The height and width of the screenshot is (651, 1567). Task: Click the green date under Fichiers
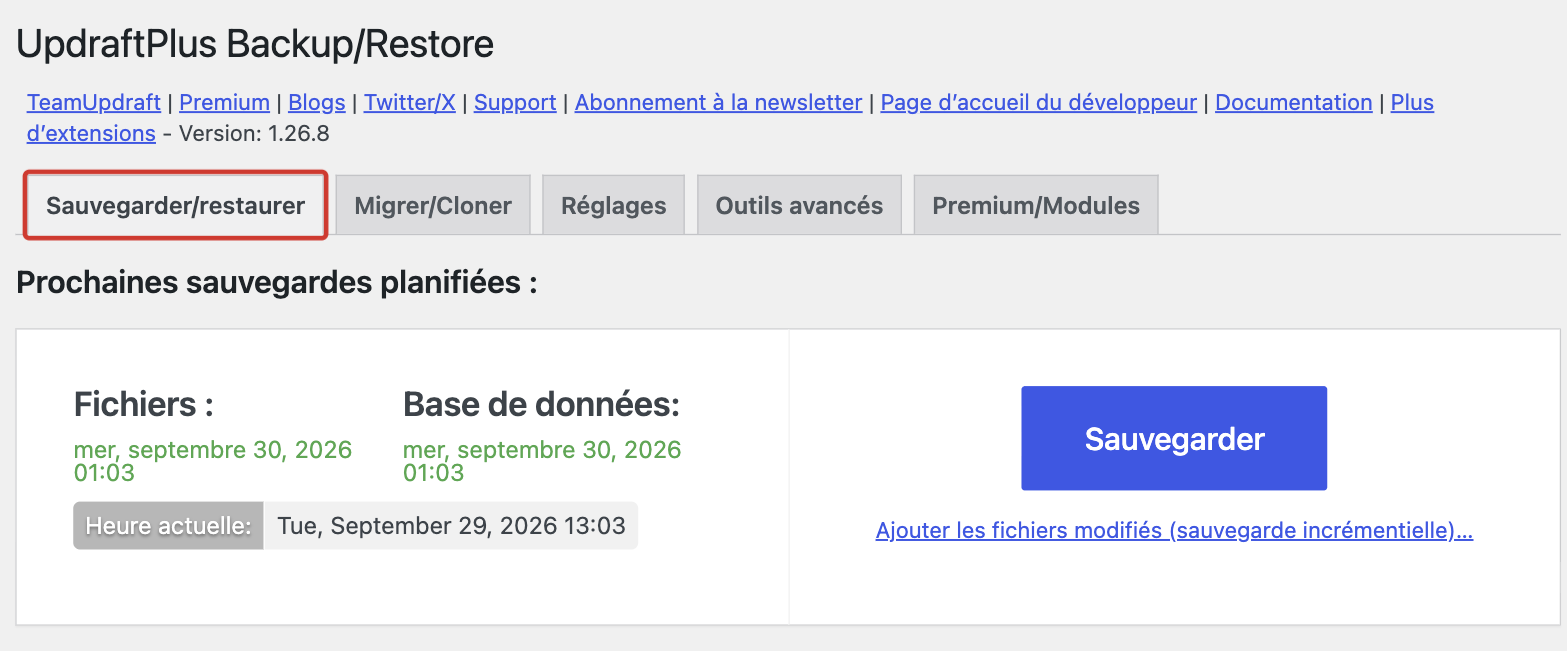213,461
